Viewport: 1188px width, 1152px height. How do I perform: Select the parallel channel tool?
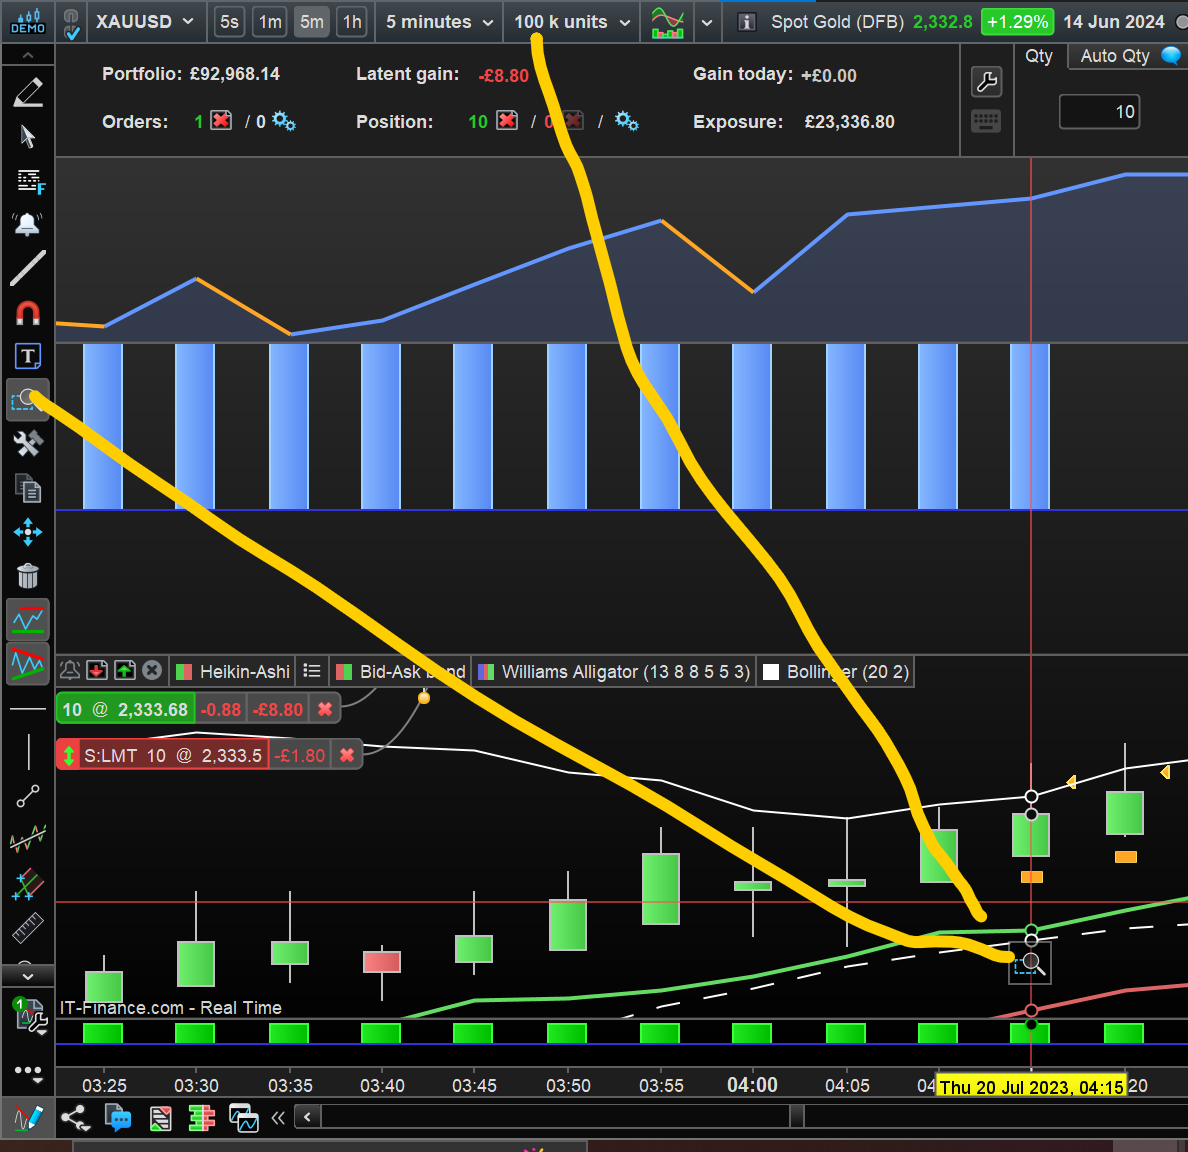[28, 884]
